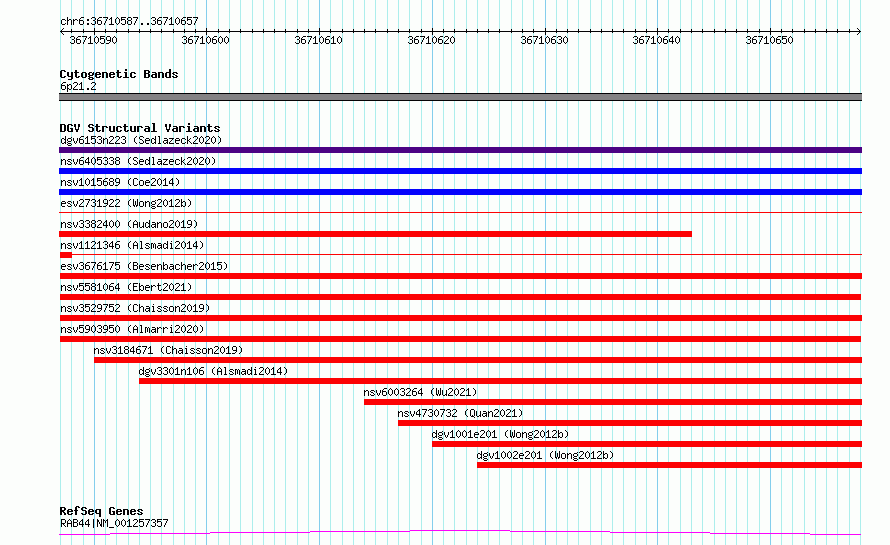The image size is (890, 545).
Task: Click the red dgv1001e201 variant bar
Action: tap(647, 444)
